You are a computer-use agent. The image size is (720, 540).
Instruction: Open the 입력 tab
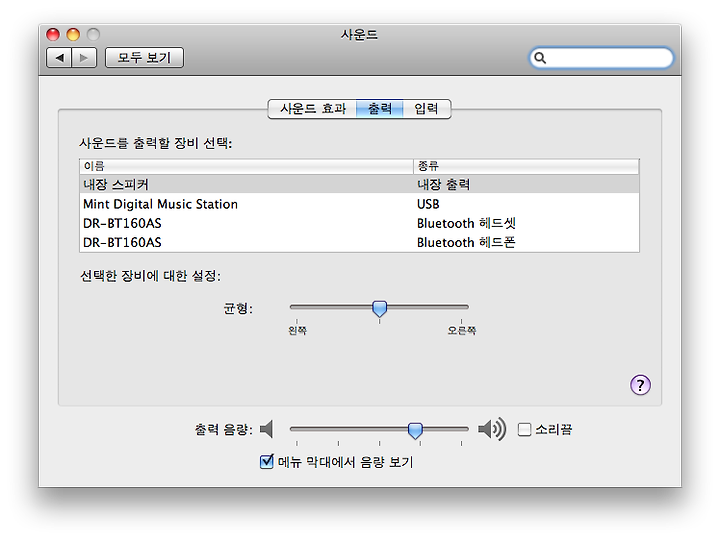[x=427, y=109]
